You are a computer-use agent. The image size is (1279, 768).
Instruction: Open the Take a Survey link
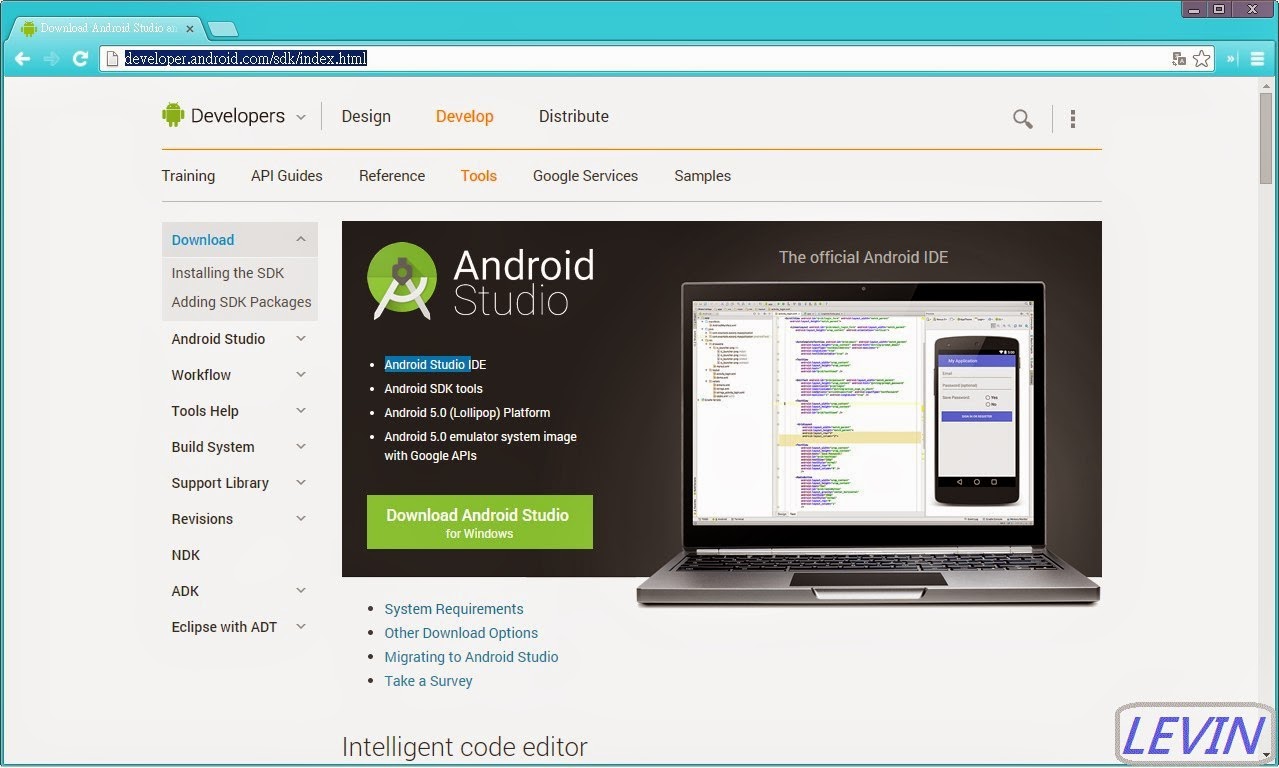(x=428, y=681)
